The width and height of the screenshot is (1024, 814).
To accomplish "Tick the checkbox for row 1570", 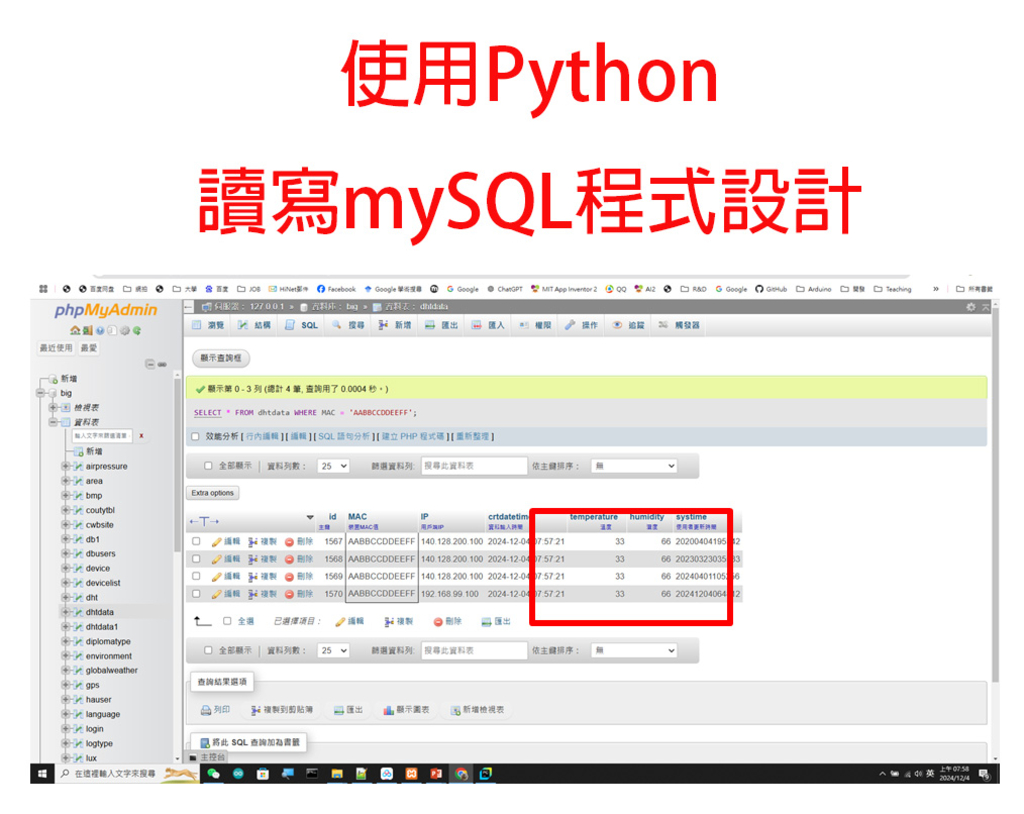I will 197,594.
